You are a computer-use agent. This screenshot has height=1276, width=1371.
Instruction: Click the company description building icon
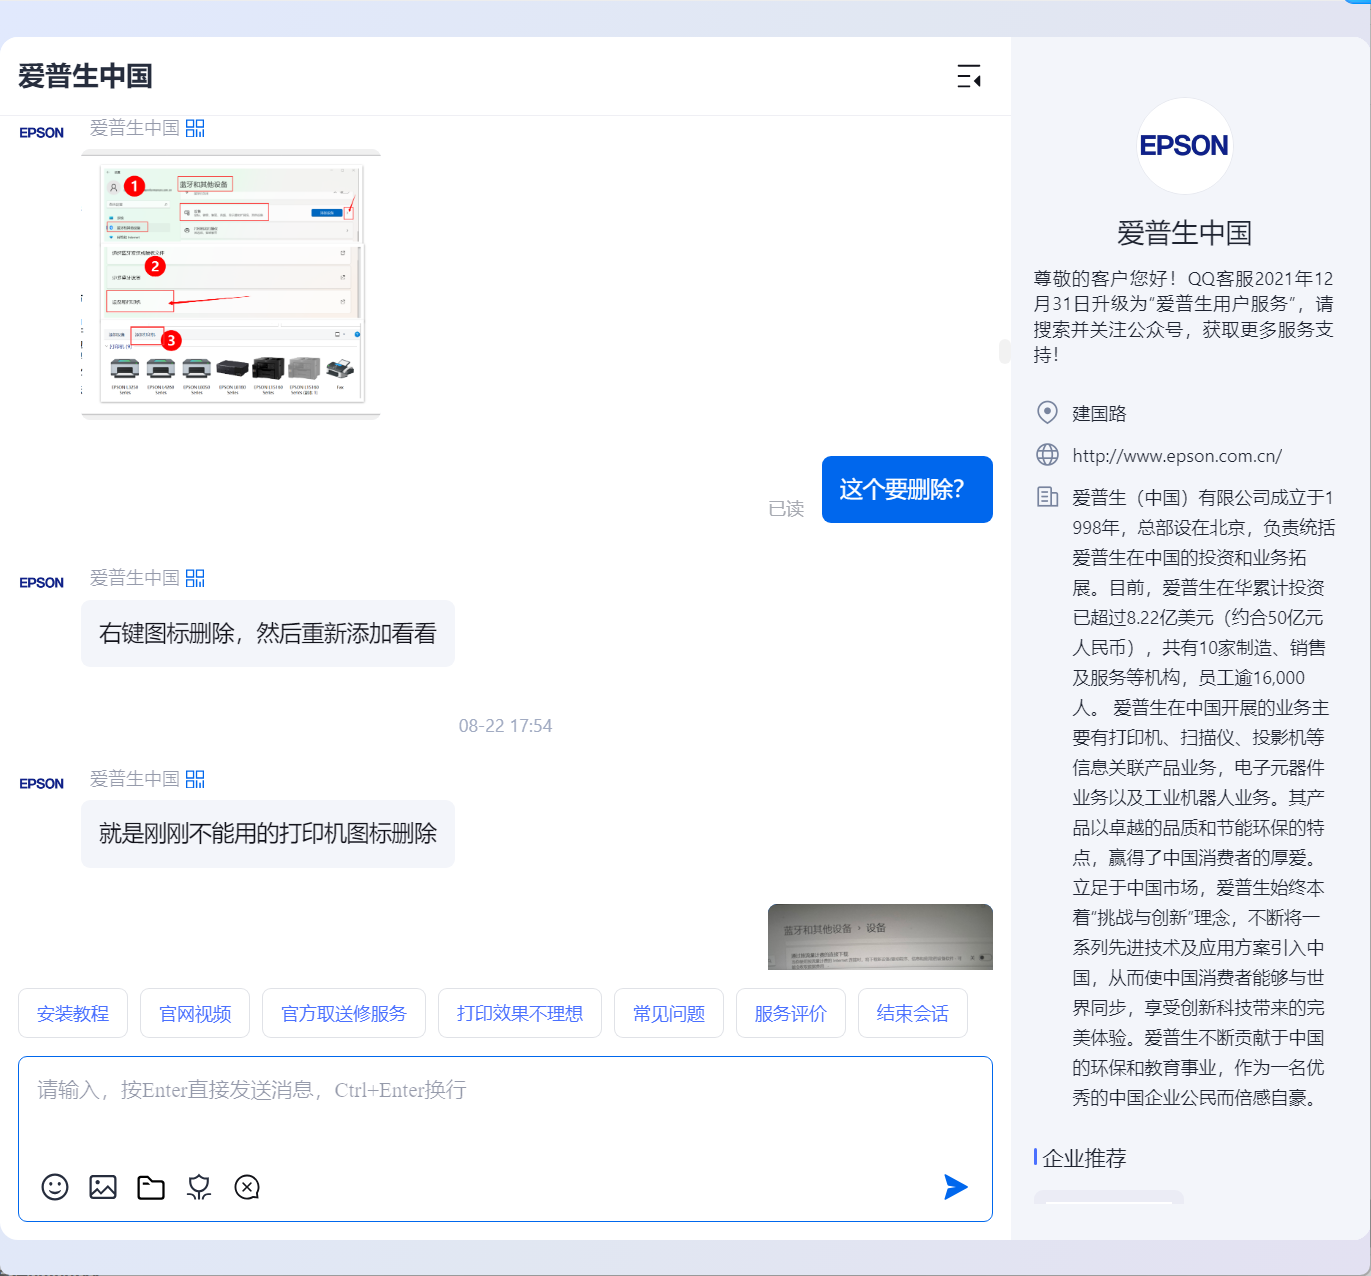tap(1047, 497)
